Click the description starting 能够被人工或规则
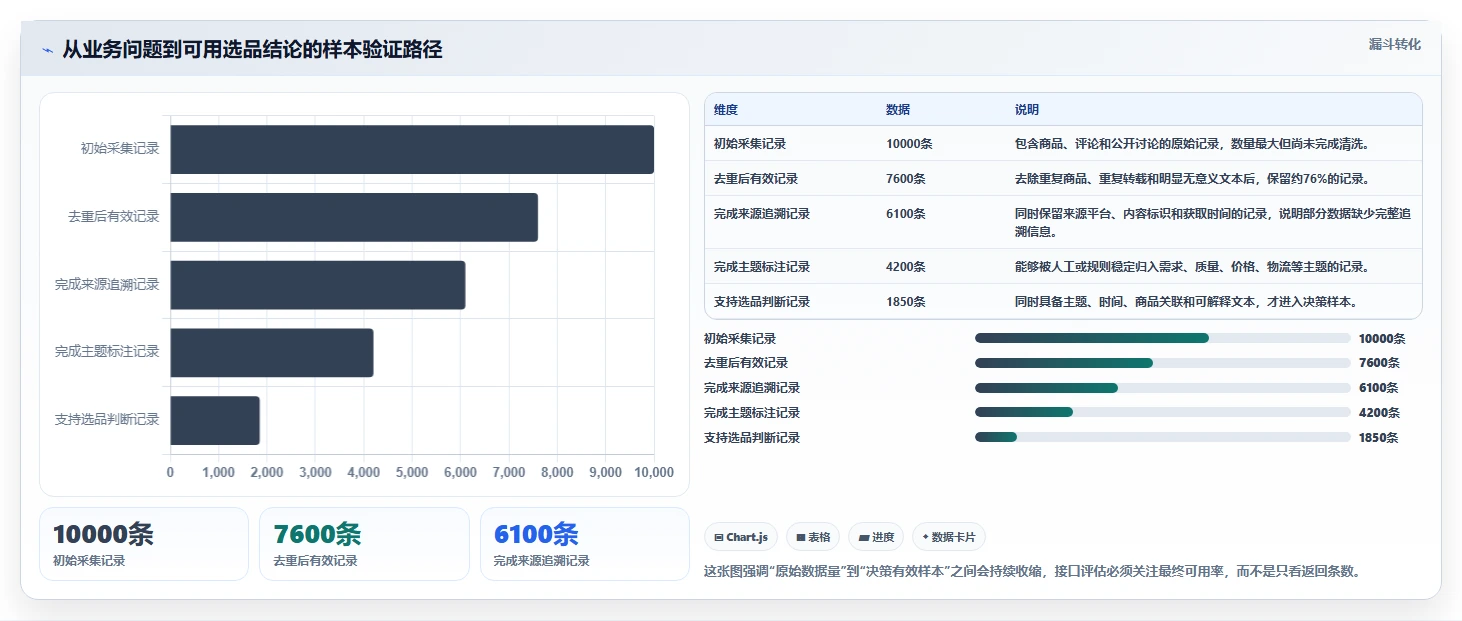Screen dimensions: 1462x621 1192,266
